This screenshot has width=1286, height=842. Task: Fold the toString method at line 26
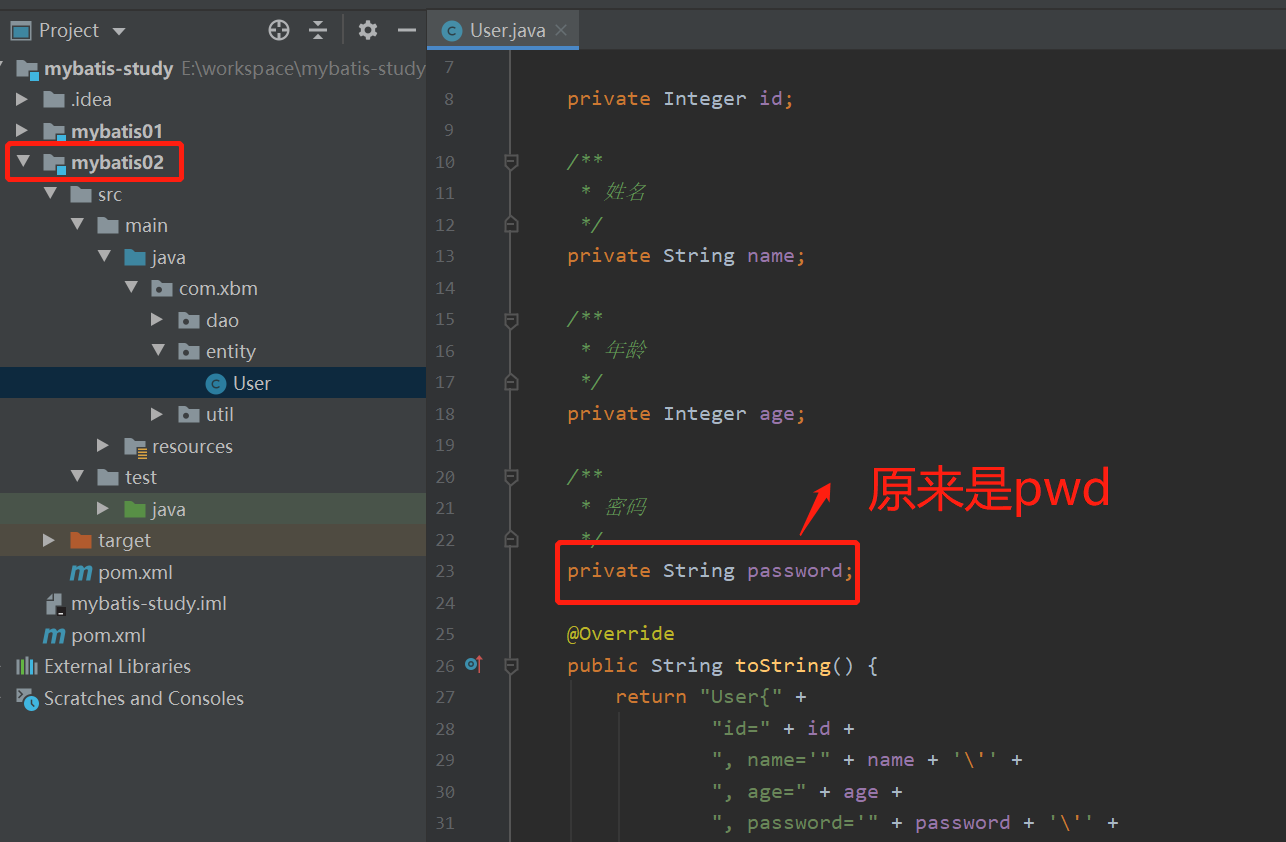click(511, 665)
